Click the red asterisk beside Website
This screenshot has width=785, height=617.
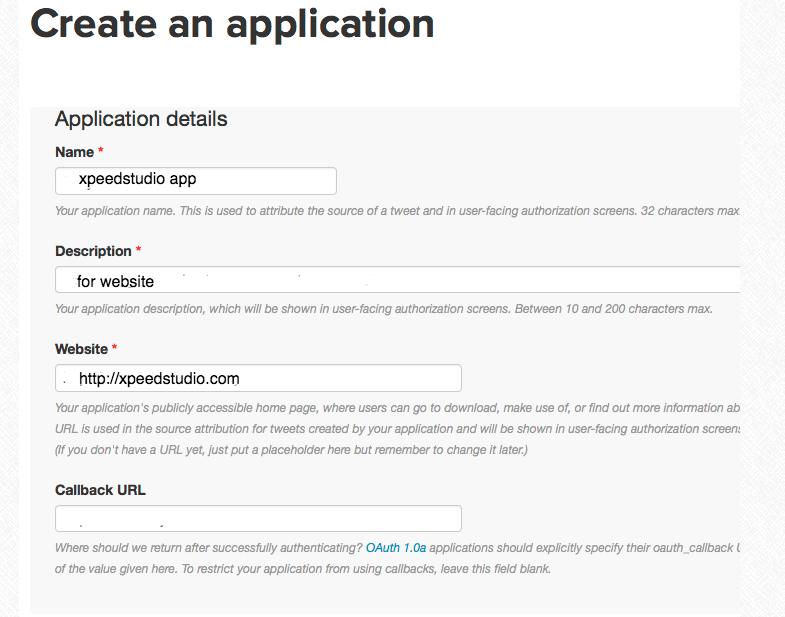[x=115, y=347]
